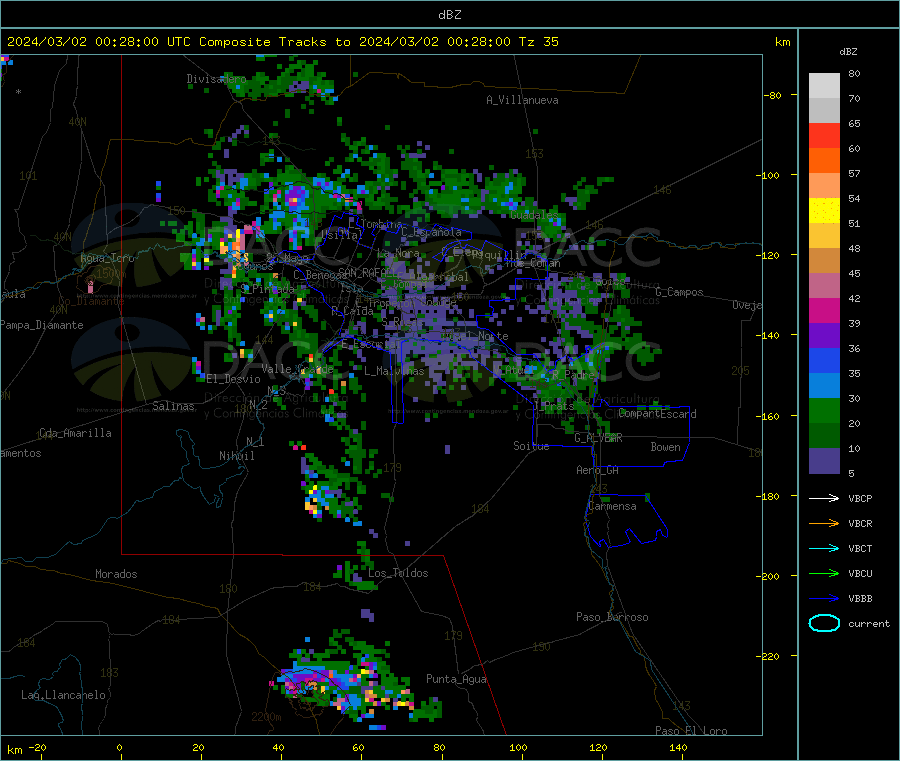This screenshot has width=900, height=761.
Task: Click the 'VBBB' legend text
Action: click(860, 598)
